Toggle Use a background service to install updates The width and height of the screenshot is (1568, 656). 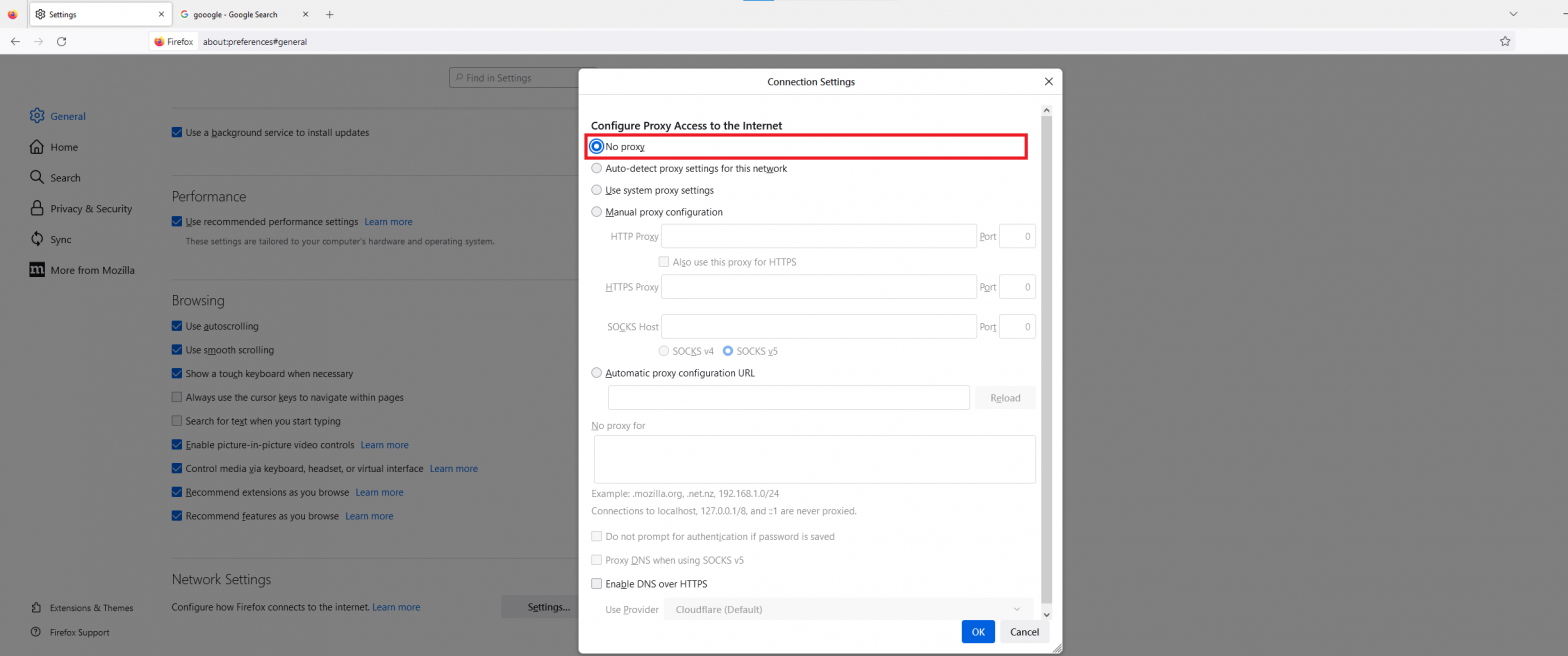(x=177, y=132)
